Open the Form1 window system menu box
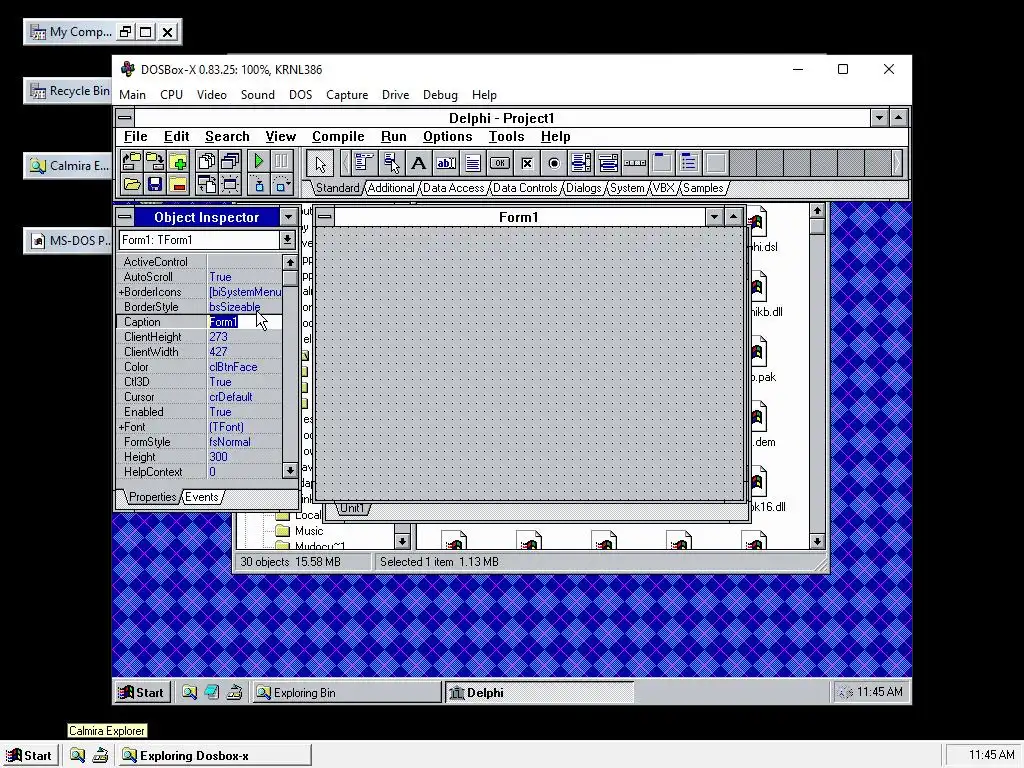The width and height of the screenshot is (1024, 768). (x=325, y=217)
